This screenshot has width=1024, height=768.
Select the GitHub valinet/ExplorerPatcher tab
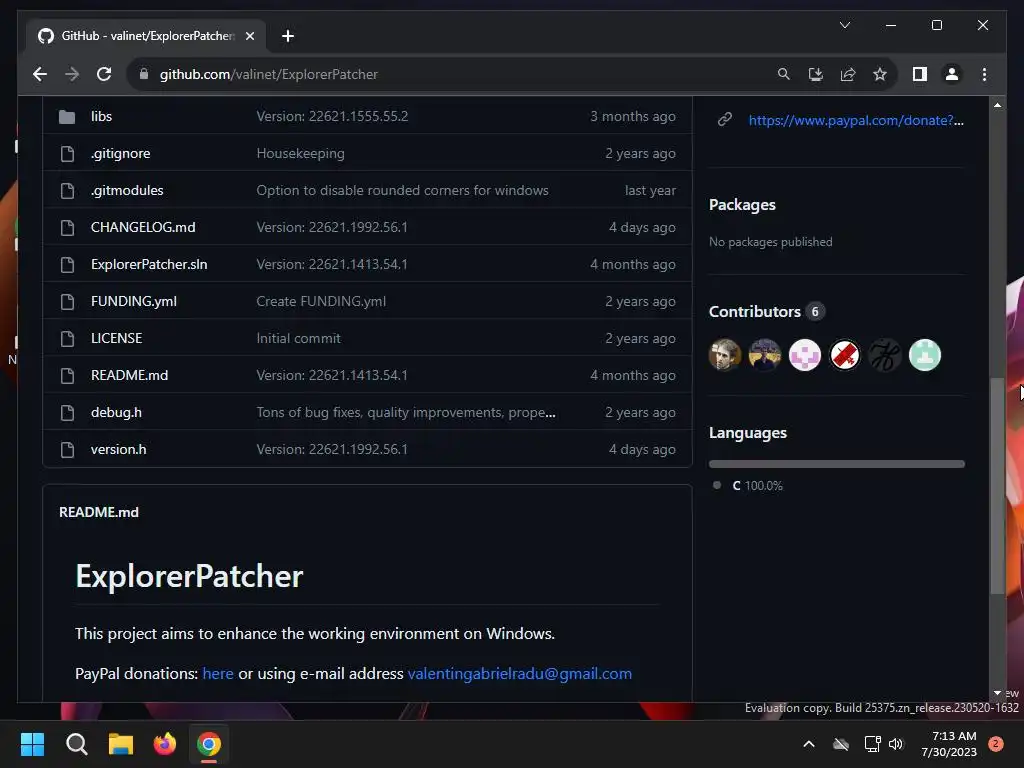pyautogui.click(x=147, y=36)
